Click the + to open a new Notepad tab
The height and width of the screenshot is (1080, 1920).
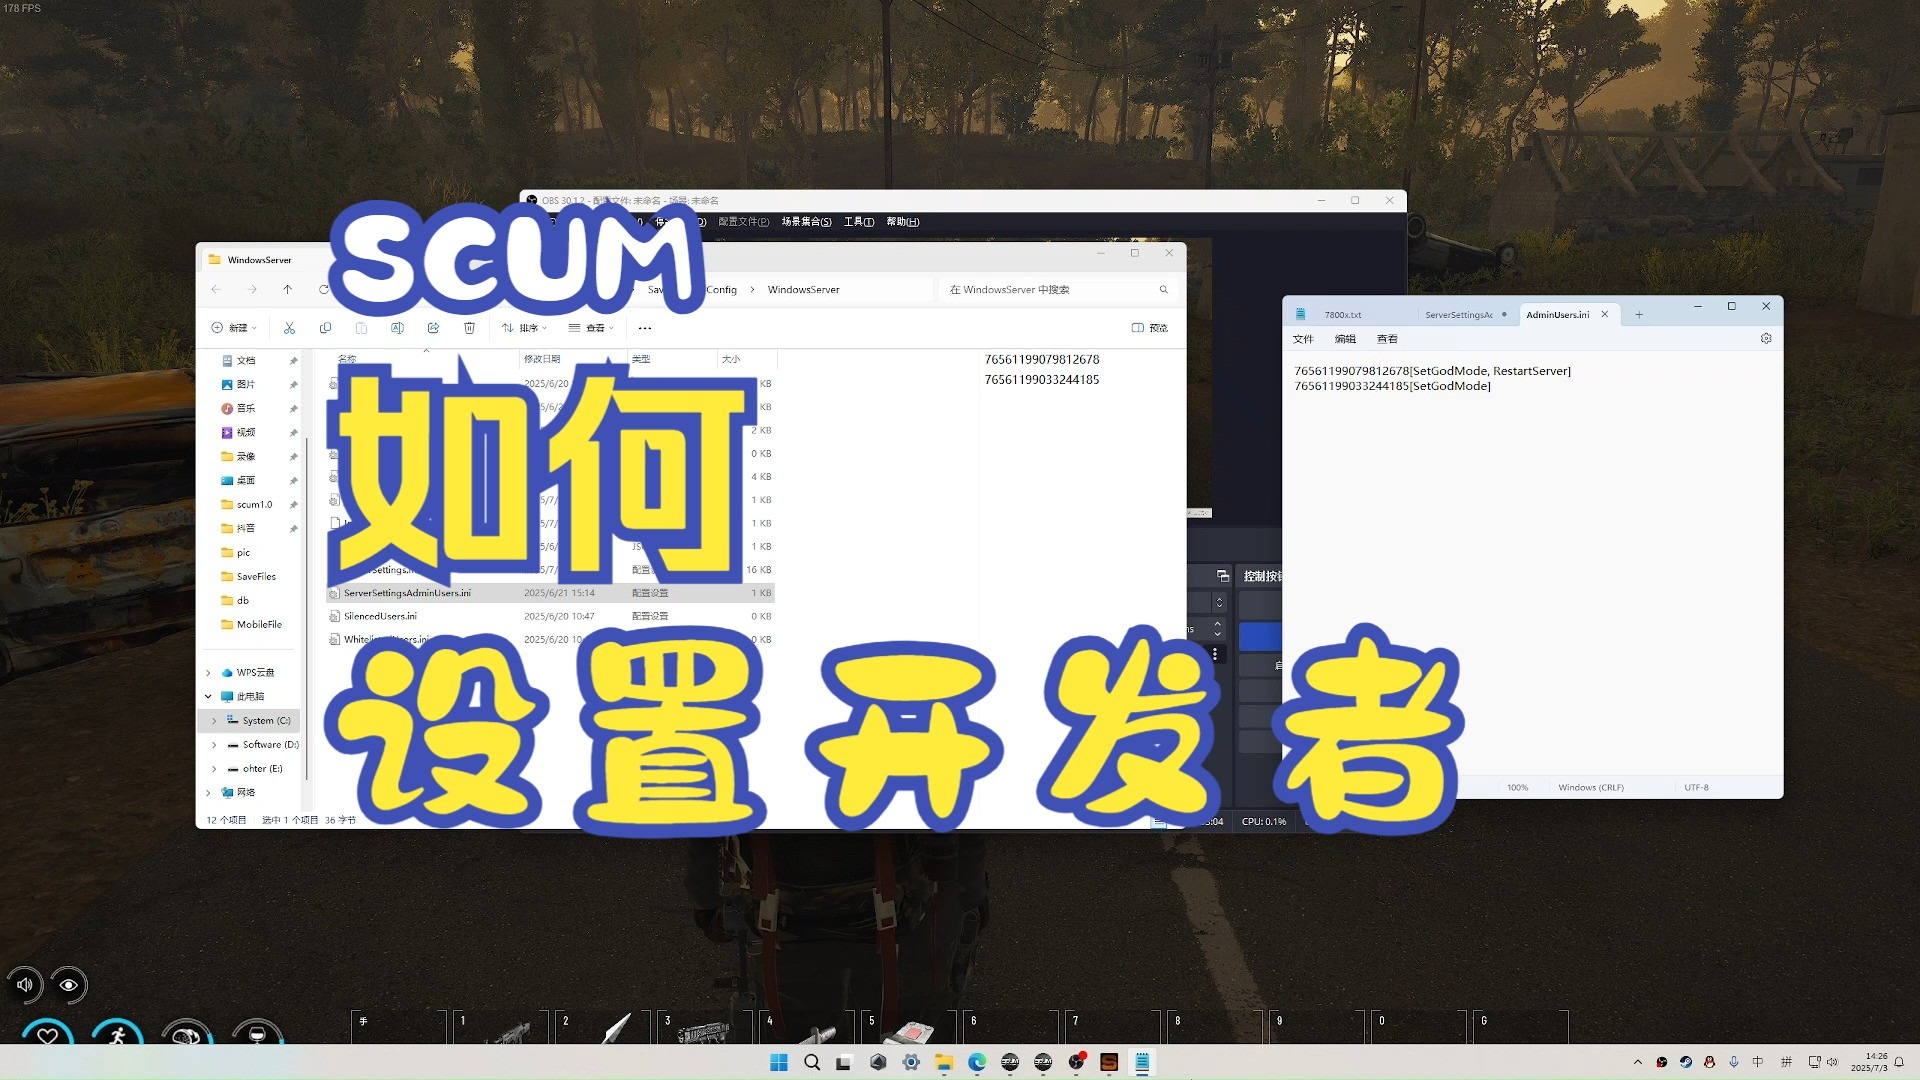point(1638,314)
